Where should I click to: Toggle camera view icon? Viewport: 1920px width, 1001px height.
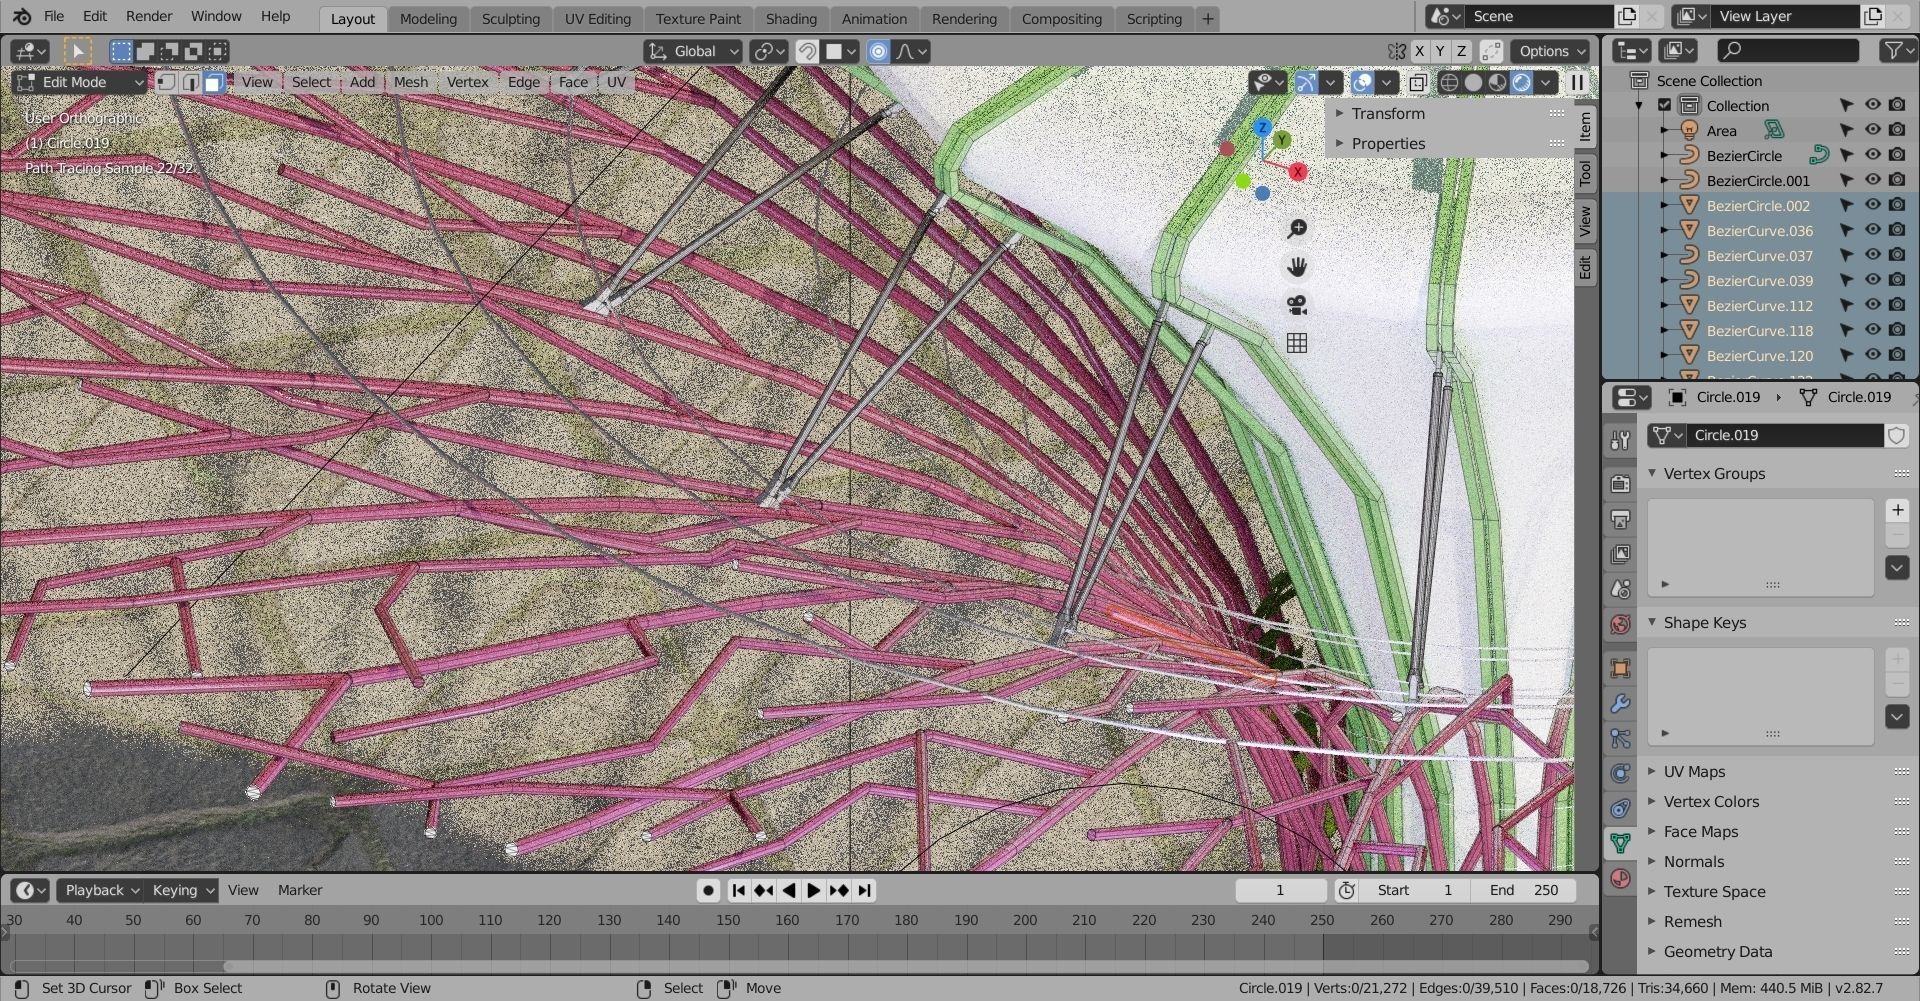click(x=1297, y=305)
